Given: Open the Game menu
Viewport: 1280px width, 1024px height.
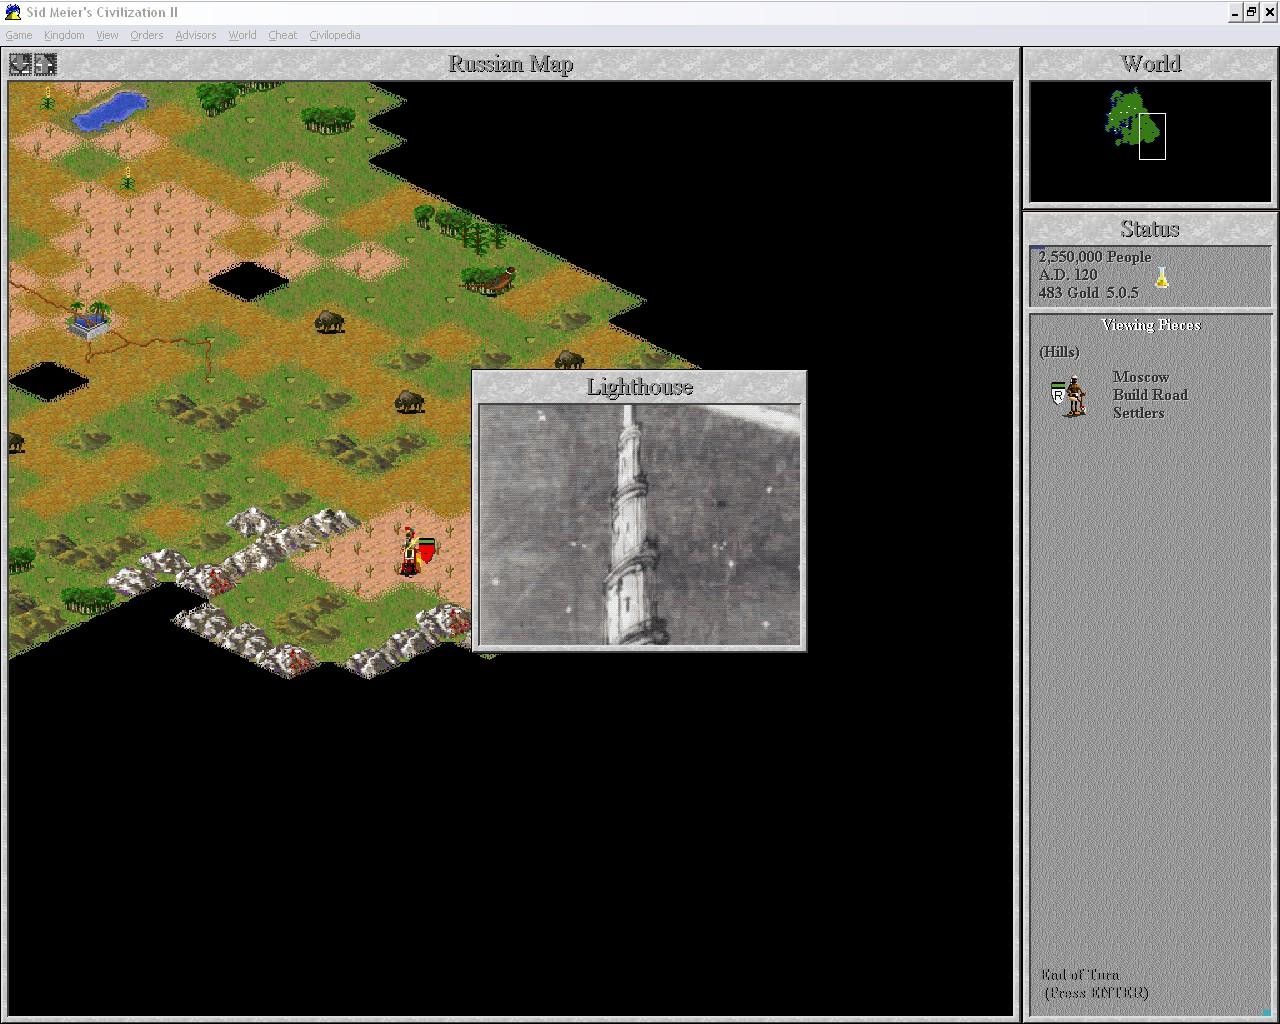Looking at the screenshot, I should point(19,35).
